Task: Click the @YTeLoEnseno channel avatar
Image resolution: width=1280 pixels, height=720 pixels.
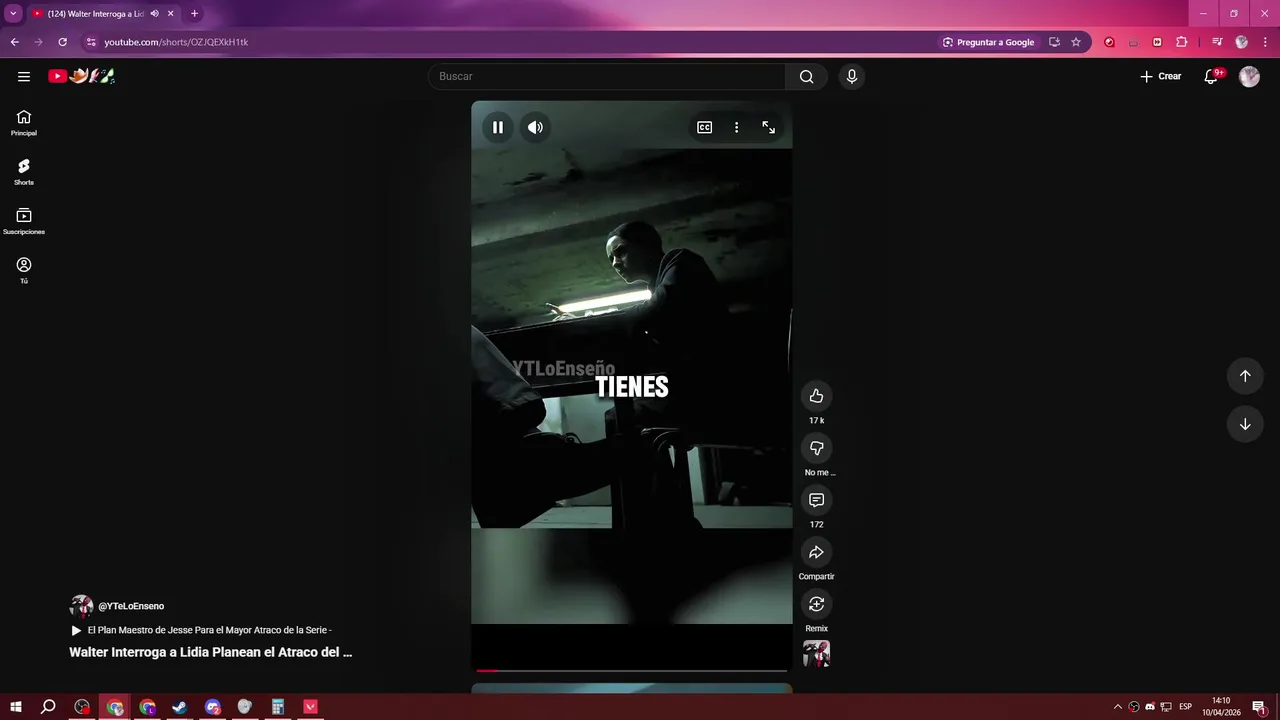Action: pyautogui.click(x=81, y=606)
